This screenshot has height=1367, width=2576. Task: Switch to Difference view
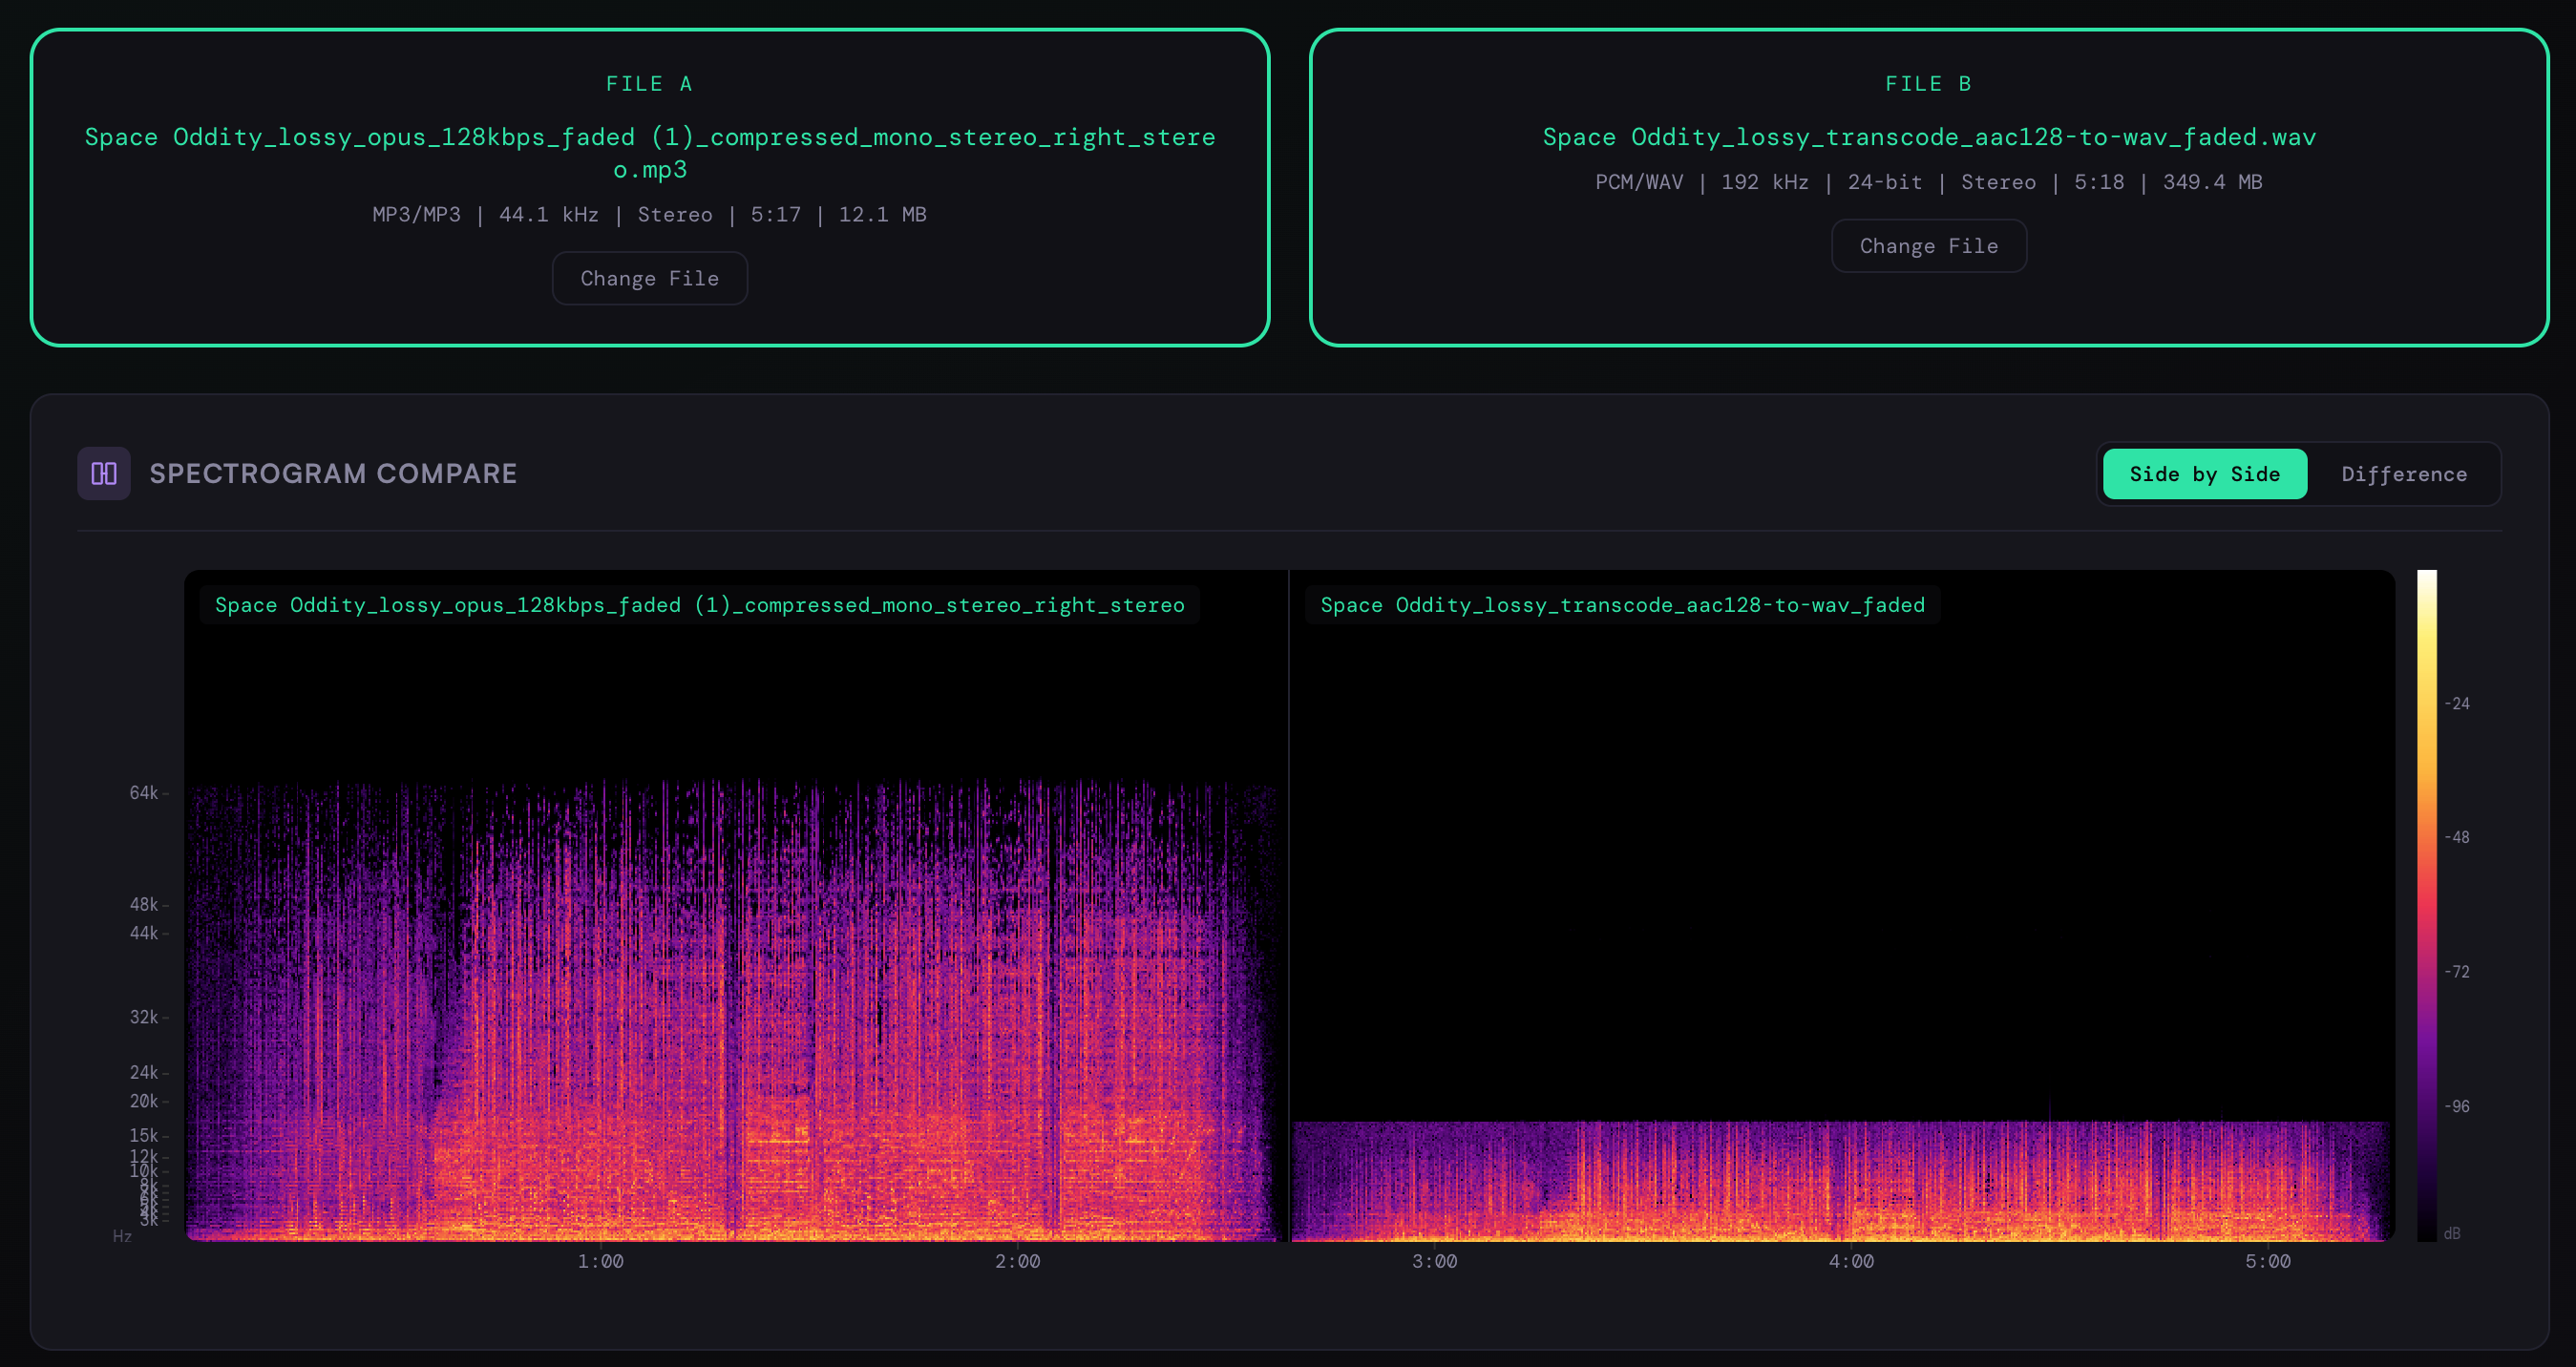click(x=2403, y=474)
